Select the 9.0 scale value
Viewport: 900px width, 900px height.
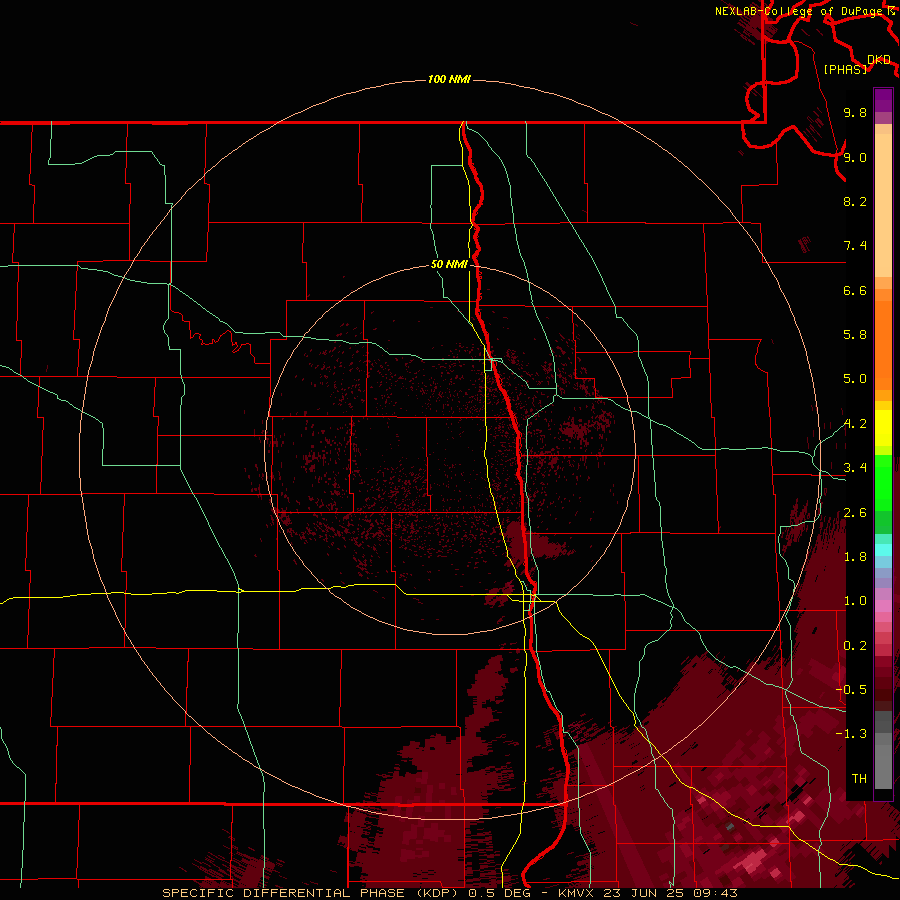(x=855, y=157)
